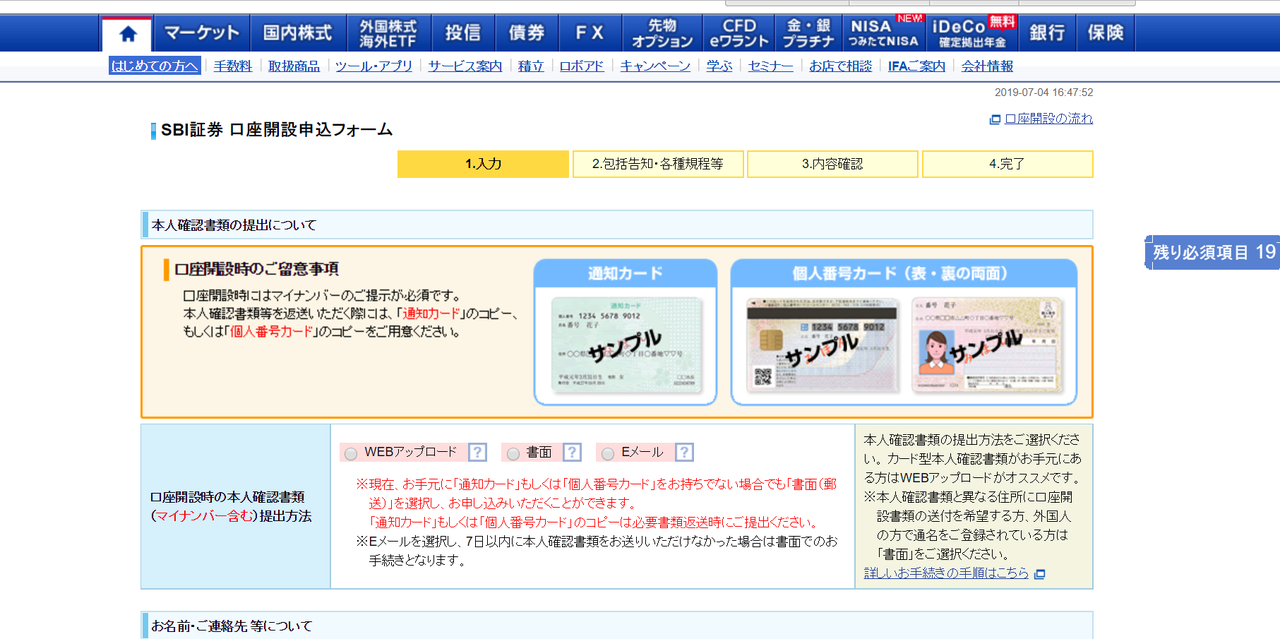Click the 残り必須項目 19 badge

(x=1213, y=252)
